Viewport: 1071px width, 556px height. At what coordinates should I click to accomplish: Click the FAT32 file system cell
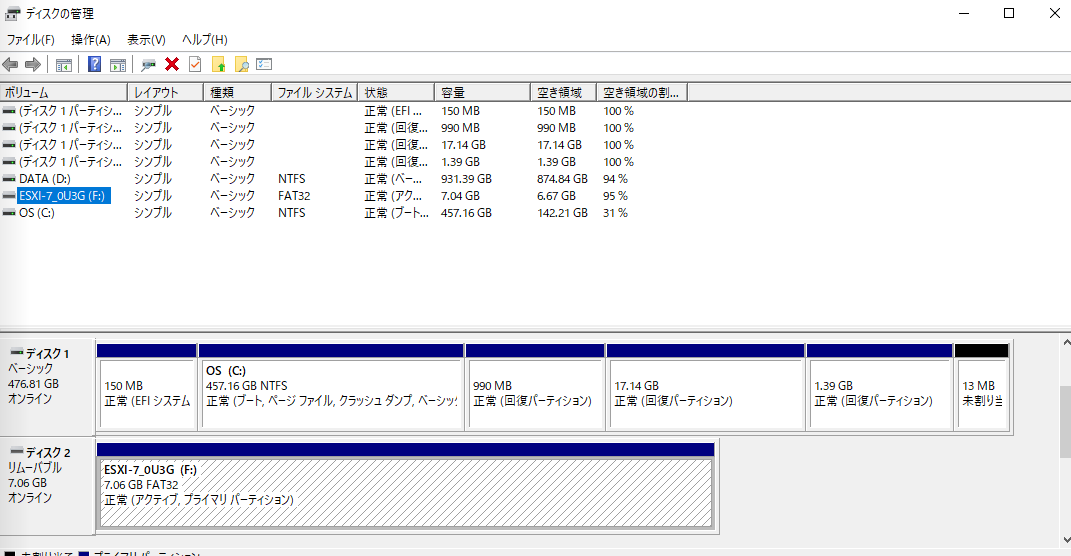click(x=294, y=196)
